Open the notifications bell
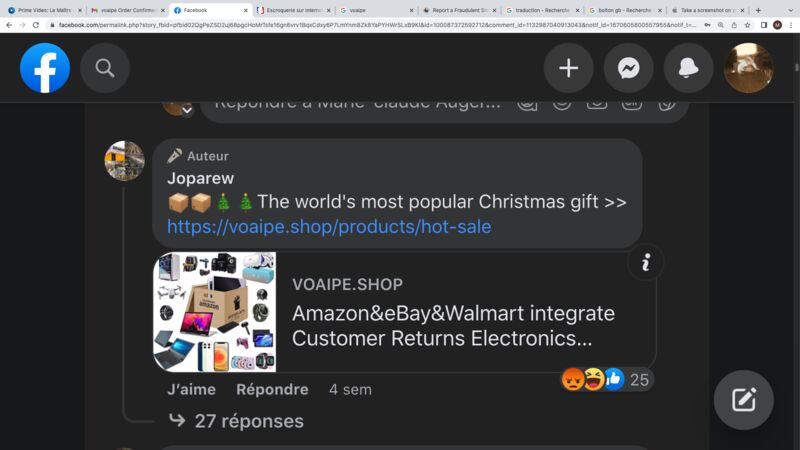Screen dimensions: 800x450 tap(688, 68)
